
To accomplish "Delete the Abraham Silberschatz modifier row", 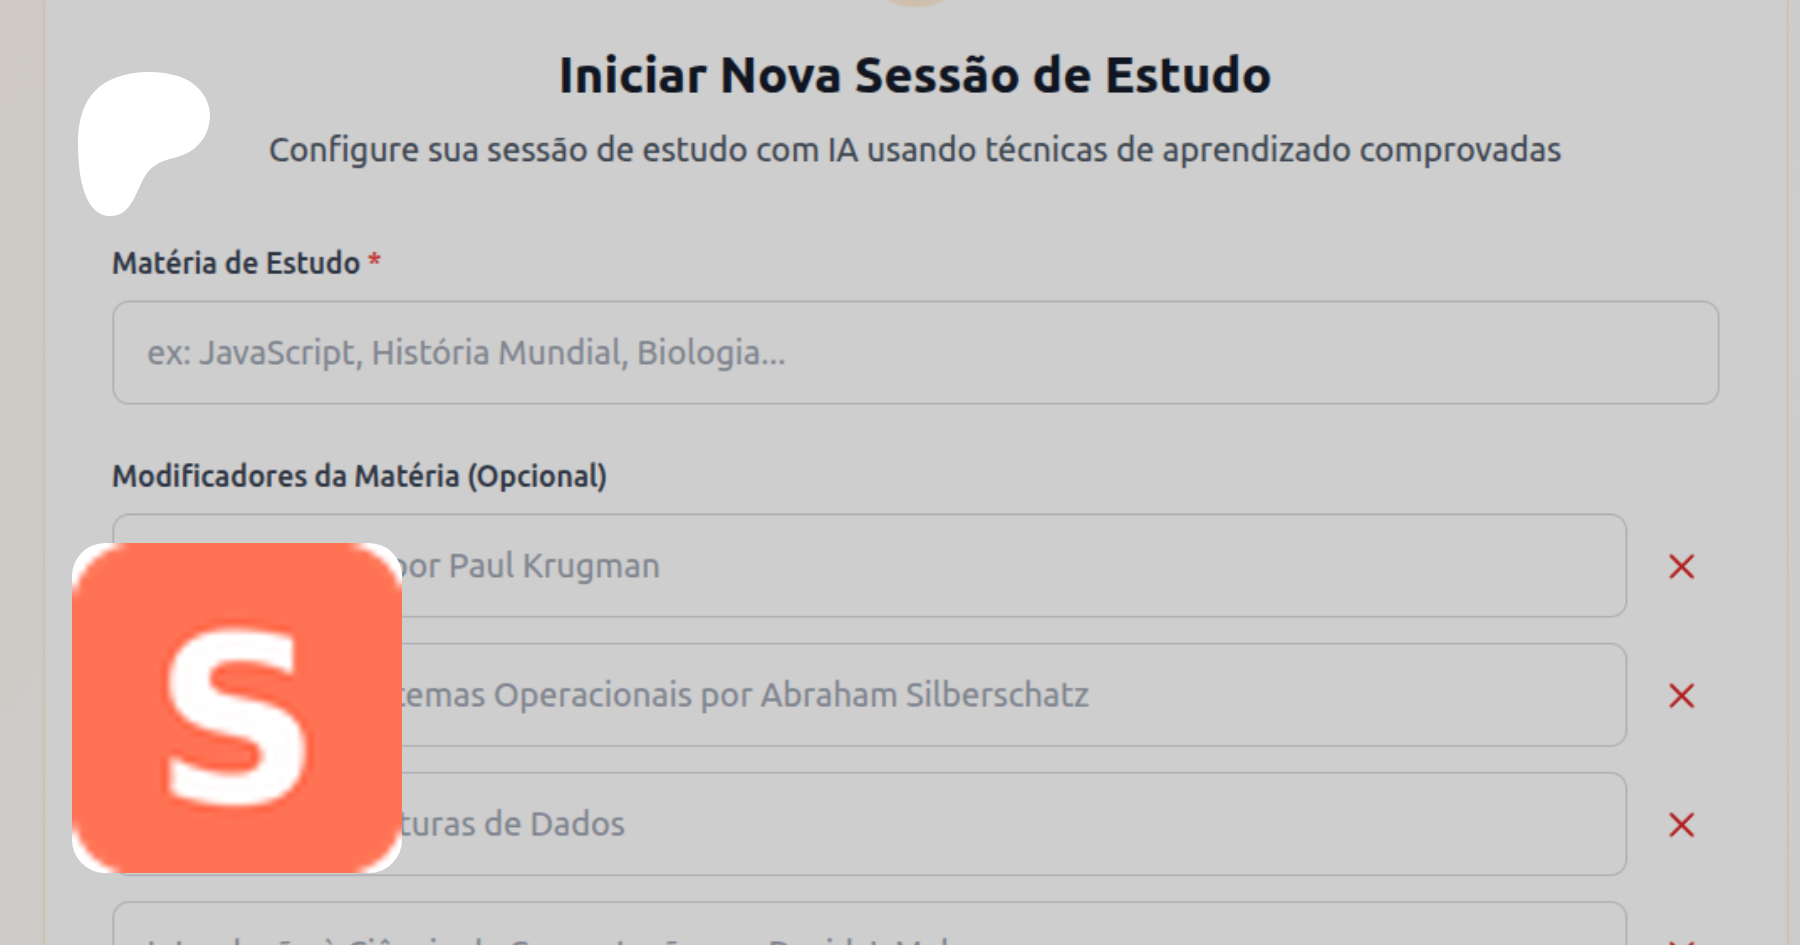I will click(x=1681, y=696).
